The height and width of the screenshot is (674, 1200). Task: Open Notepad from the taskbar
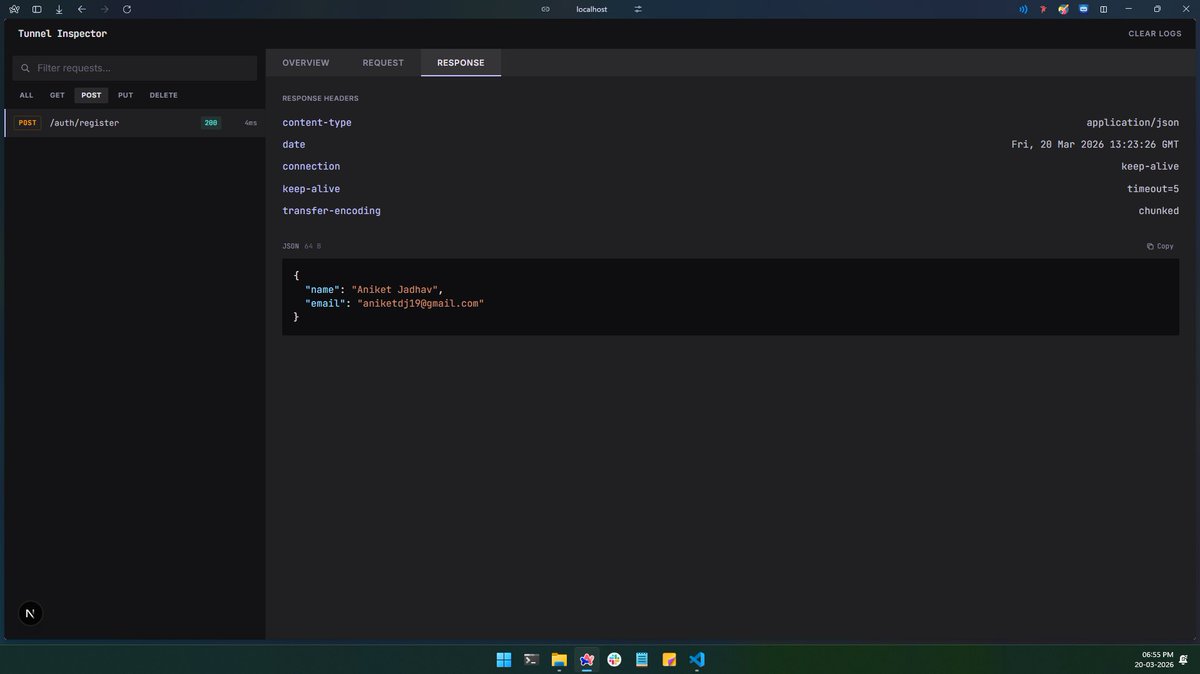pos(642,660)
